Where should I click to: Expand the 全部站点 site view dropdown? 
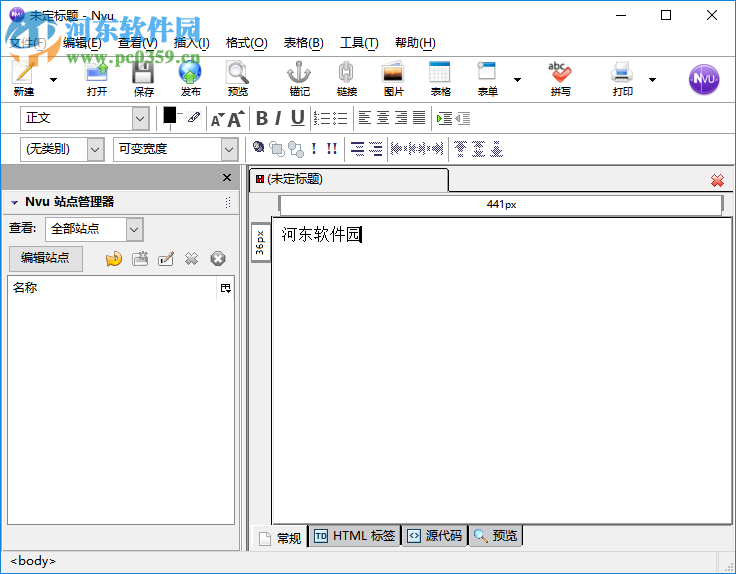[x=94, y=229]
